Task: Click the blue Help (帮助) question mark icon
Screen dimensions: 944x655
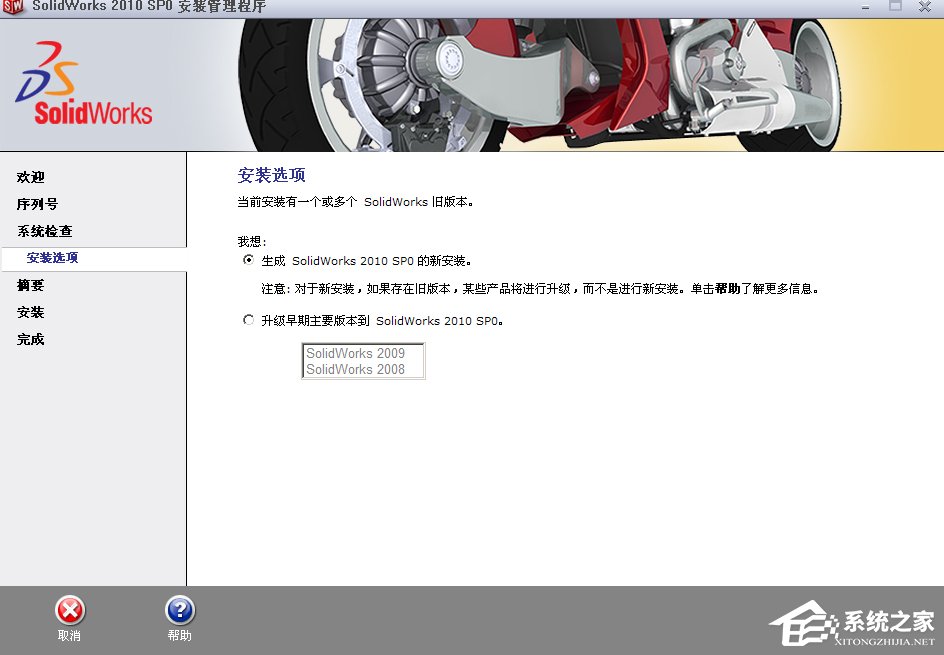Action: coord(179,612)
